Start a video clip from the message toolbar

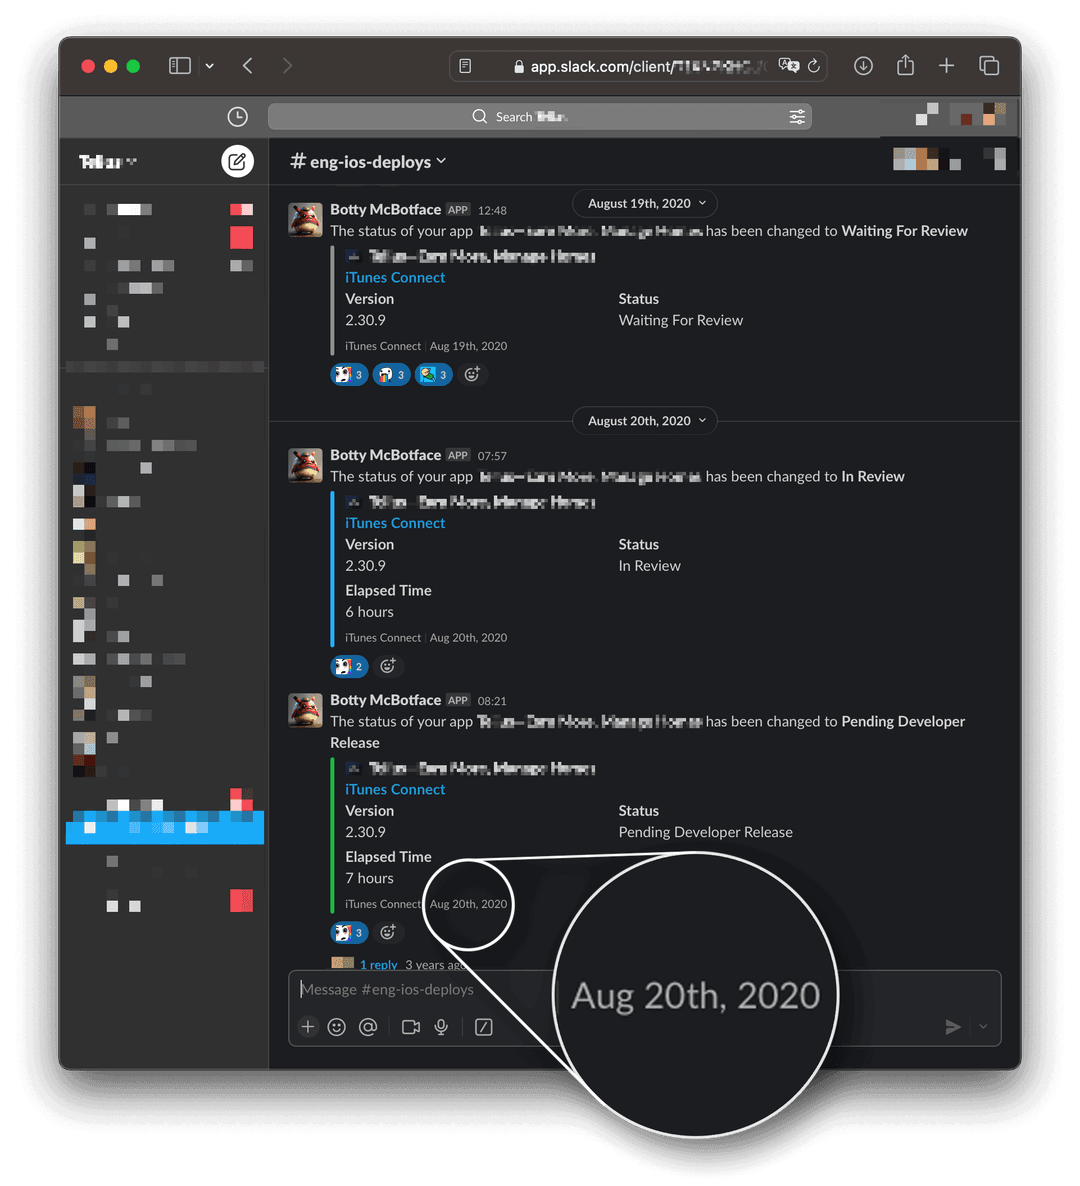coord(410,1026)
